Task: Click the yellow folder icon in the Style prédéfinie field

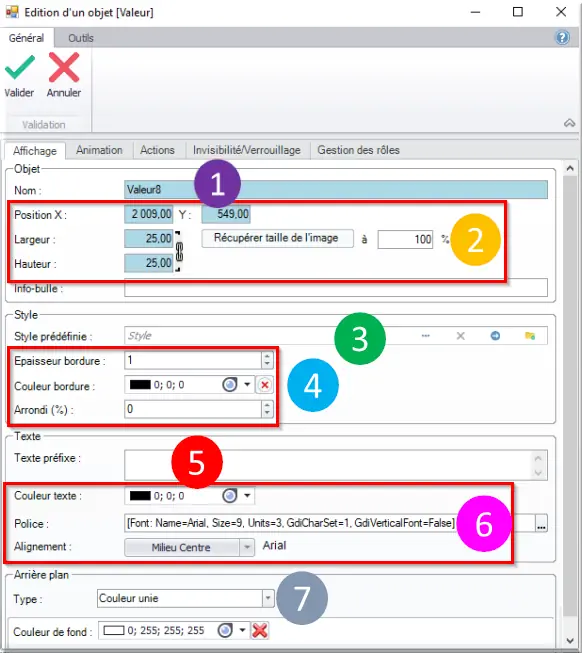Action: click(x=530, y=336)
